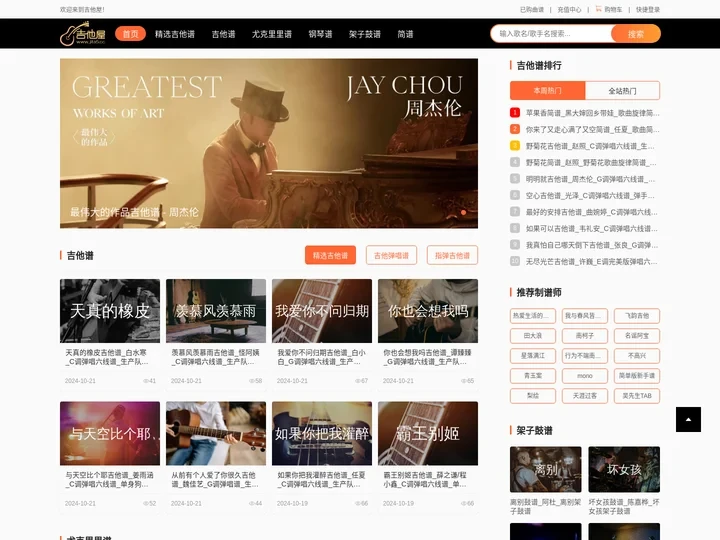The width and height of the screenshot is (720, 540).
Task: Open ranking item 苹果香简谱_黑大婶回乡带娃
Action: click(x=592, y=112)
